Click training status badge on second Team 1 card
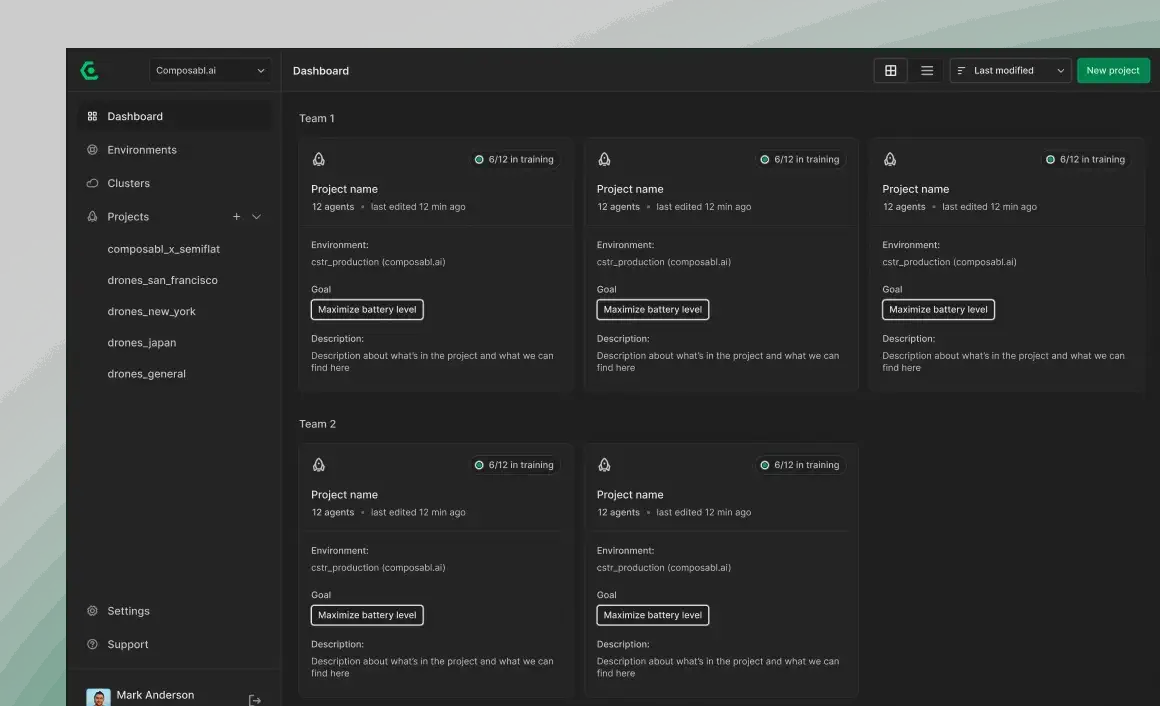Screen dimensions: 1160x706 (x=800, y=159)
